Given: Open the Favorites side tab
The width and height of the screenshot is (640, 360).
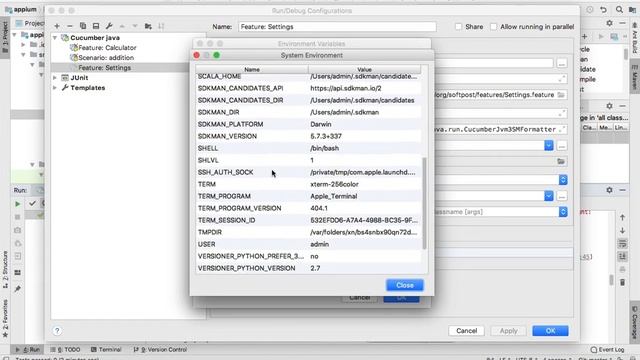Looking at the screenshot, I should coord(5,318).
